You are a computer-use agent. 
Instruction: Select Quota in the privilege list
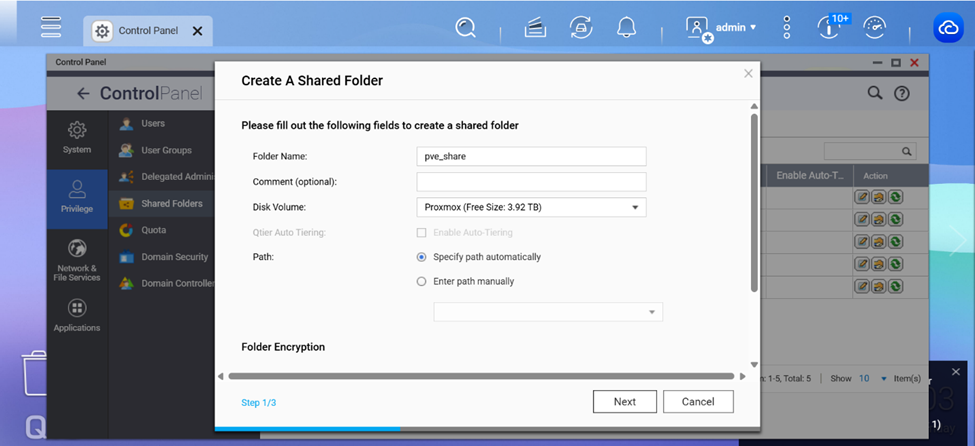point(153,230)
